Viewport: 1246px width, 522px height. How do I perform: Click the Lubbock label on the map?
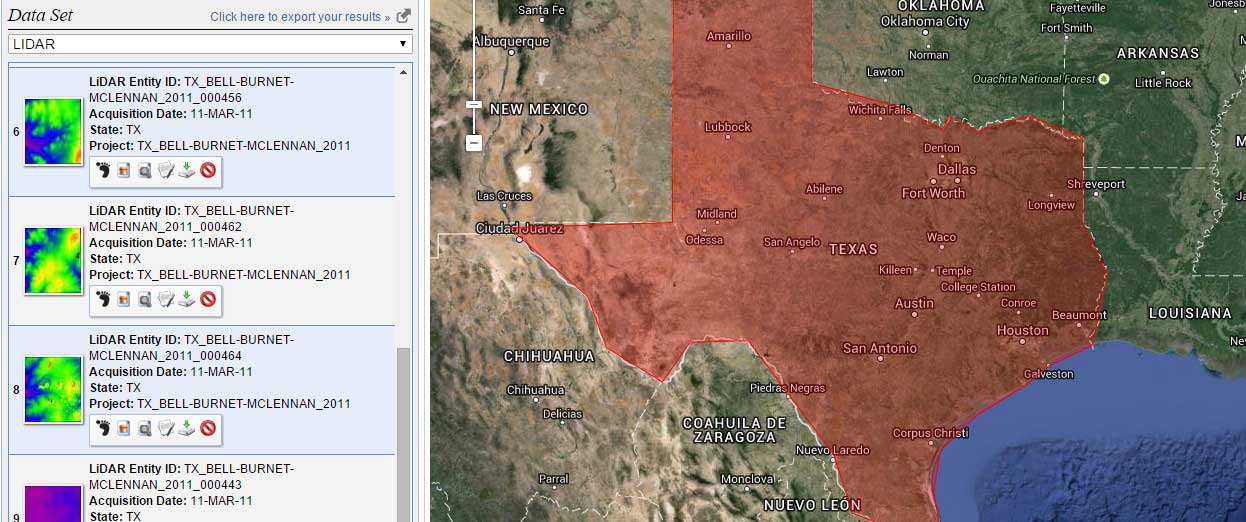pyautogui.click(x=728, y=127)
